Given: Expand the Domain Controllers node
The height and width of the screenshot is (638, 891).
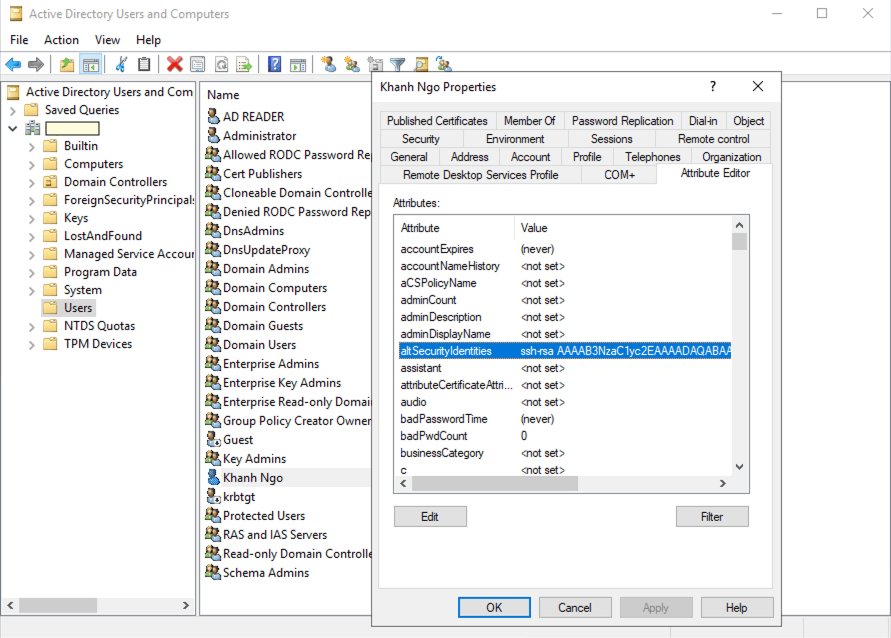Looking at the screenshot, I should (32, 183).
